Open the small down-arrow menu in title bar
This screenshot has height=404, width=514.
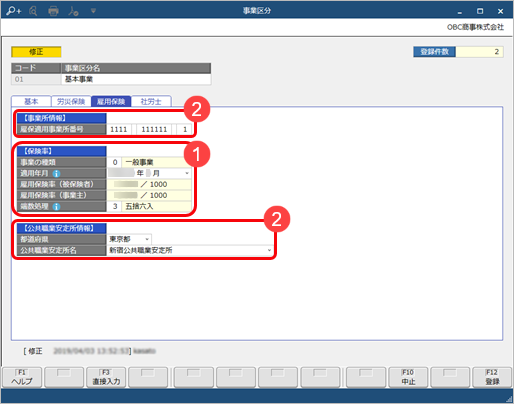[x=93, y=11]
